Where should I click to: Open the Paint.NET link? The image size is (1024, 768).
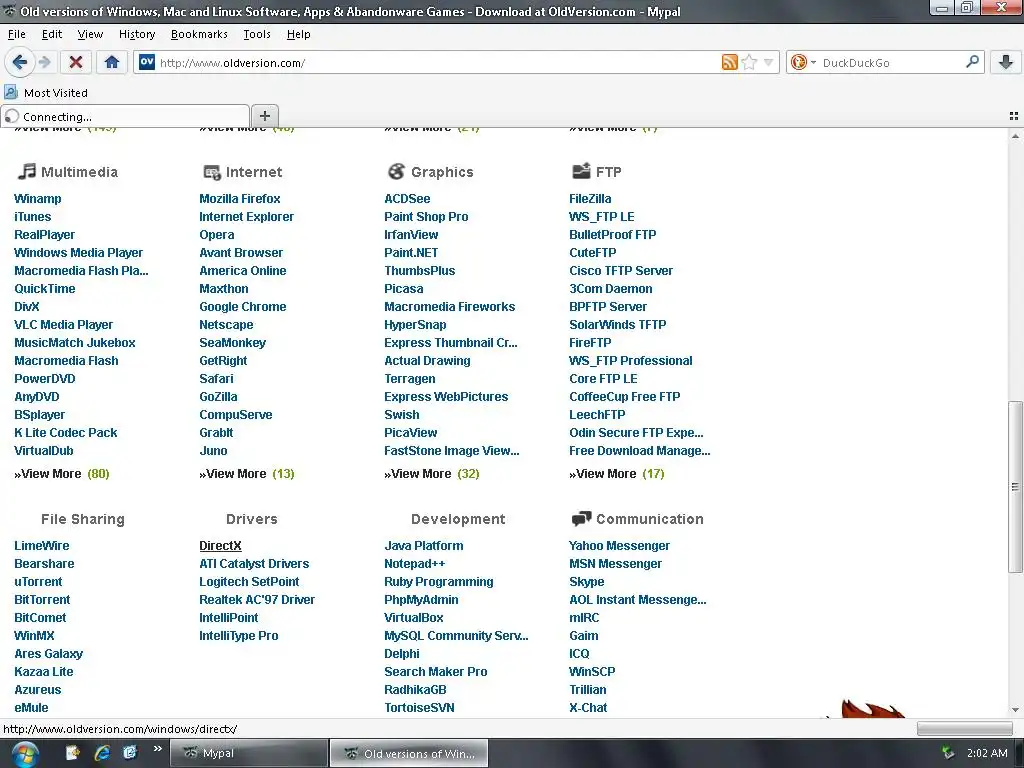(x=411, y=252)
